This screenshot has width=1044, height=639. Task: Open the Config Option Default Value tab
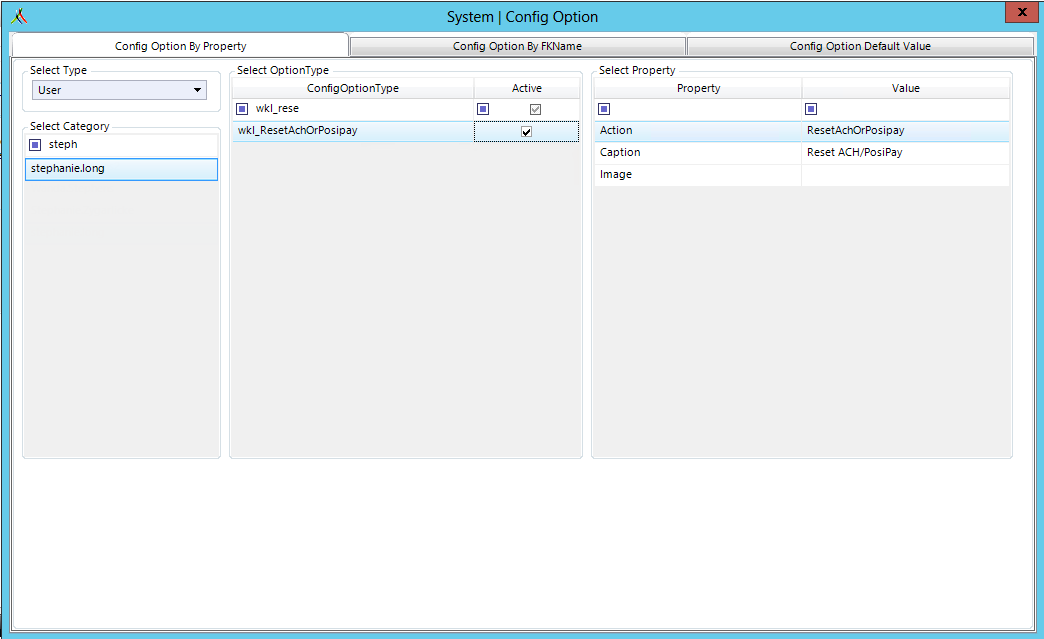[860, 46]
